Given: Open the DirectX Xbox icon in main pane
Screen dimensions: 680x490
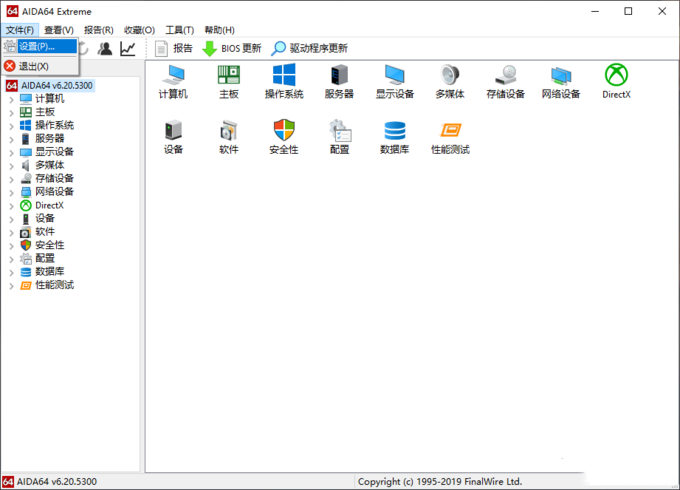Looking at the screenshot, I should [616, 82].
